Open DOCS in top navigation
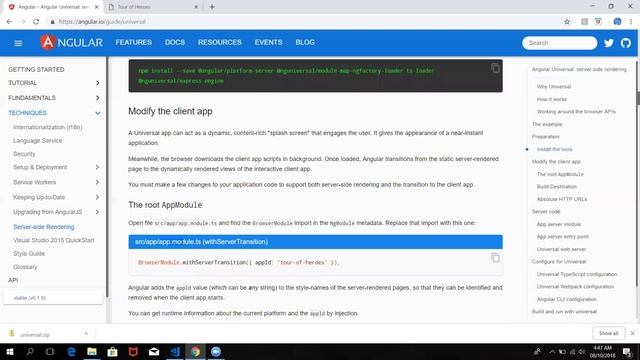Screen dimensions: 640x360 [x=175, y=42]
